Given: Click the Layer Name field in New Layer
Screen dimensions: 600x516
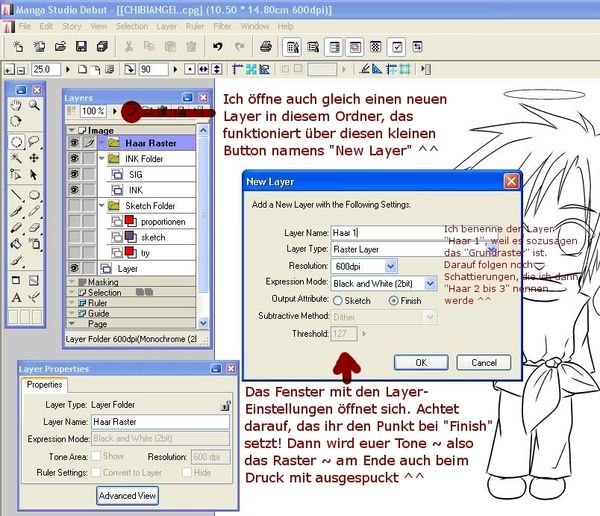Looking at the screenshot, I should click(415, 233).
